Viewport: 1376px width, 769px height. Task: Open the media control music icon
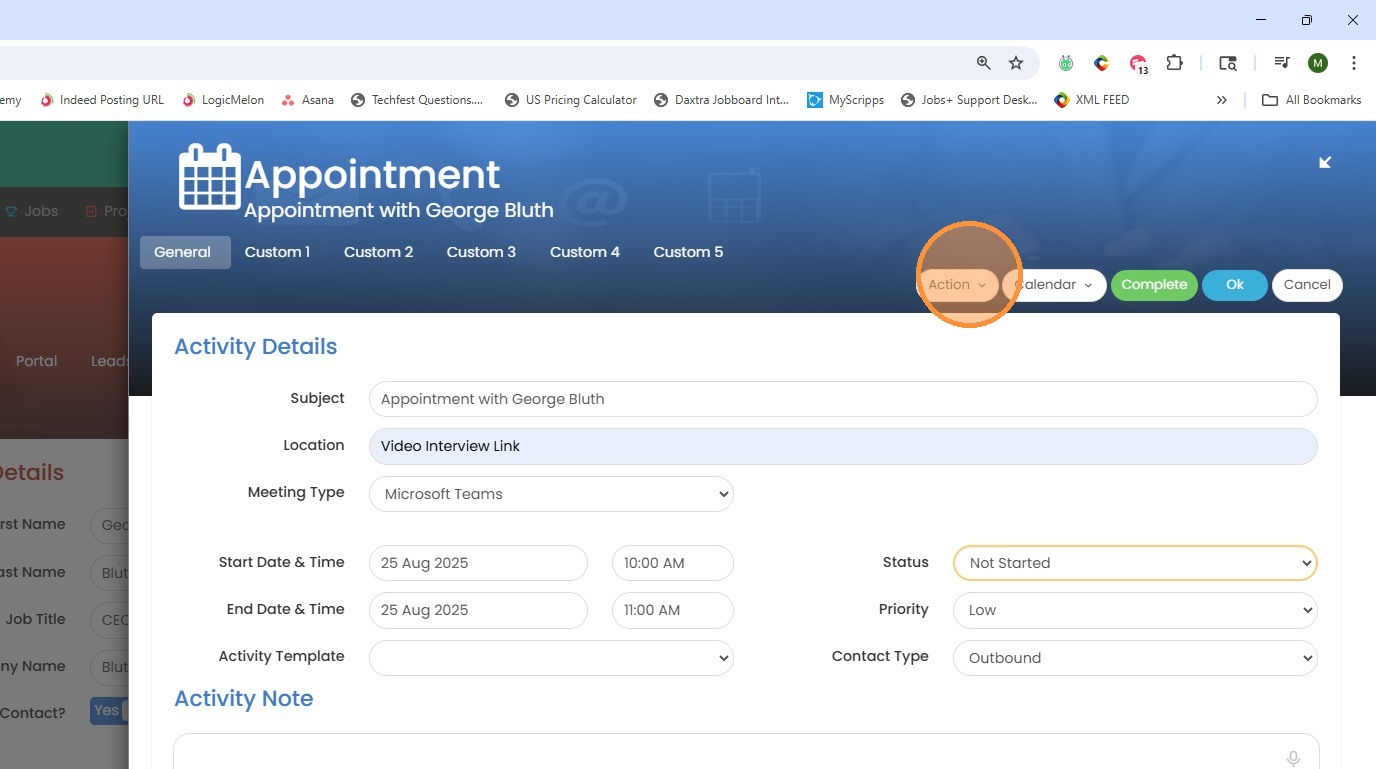click(1281, 63)
